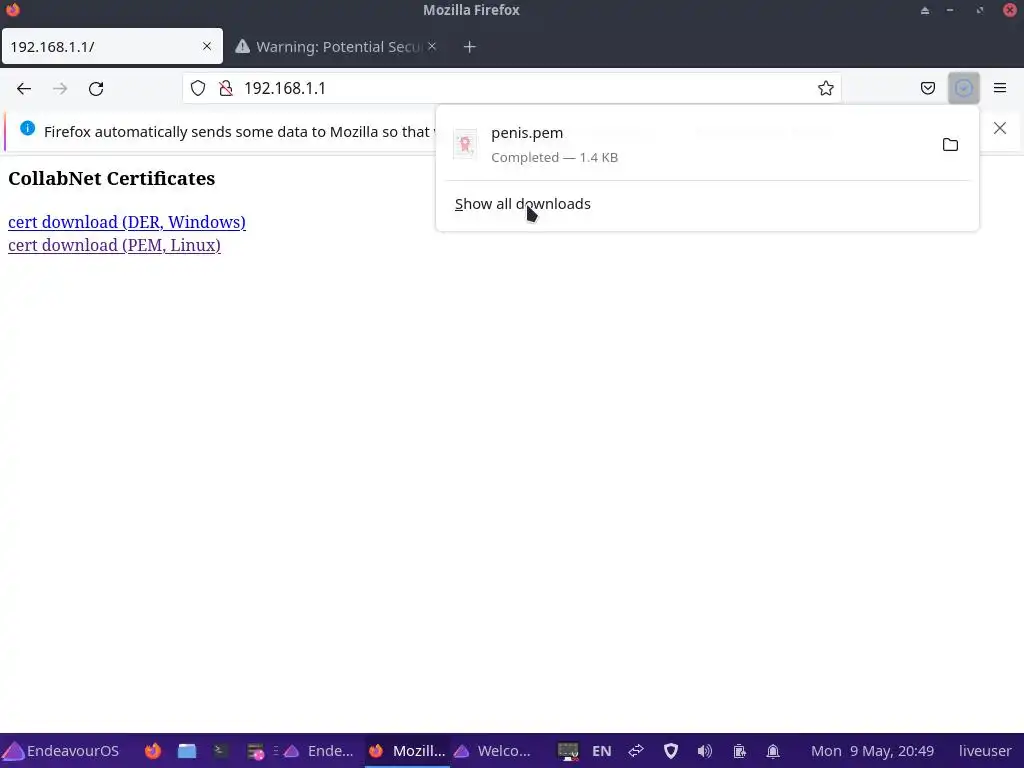Show connection info via crossed-out lock icon

point(226,88)
